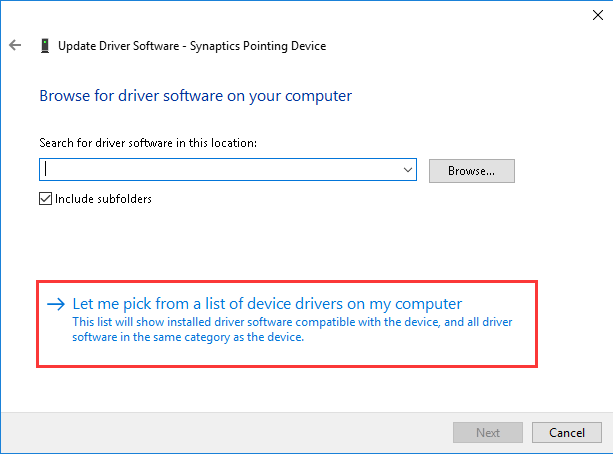This screenshot has height=454, width=613.
Task: Click 'Synaptics Pointing Device' in the title
Action: click(x=258, y=46)
